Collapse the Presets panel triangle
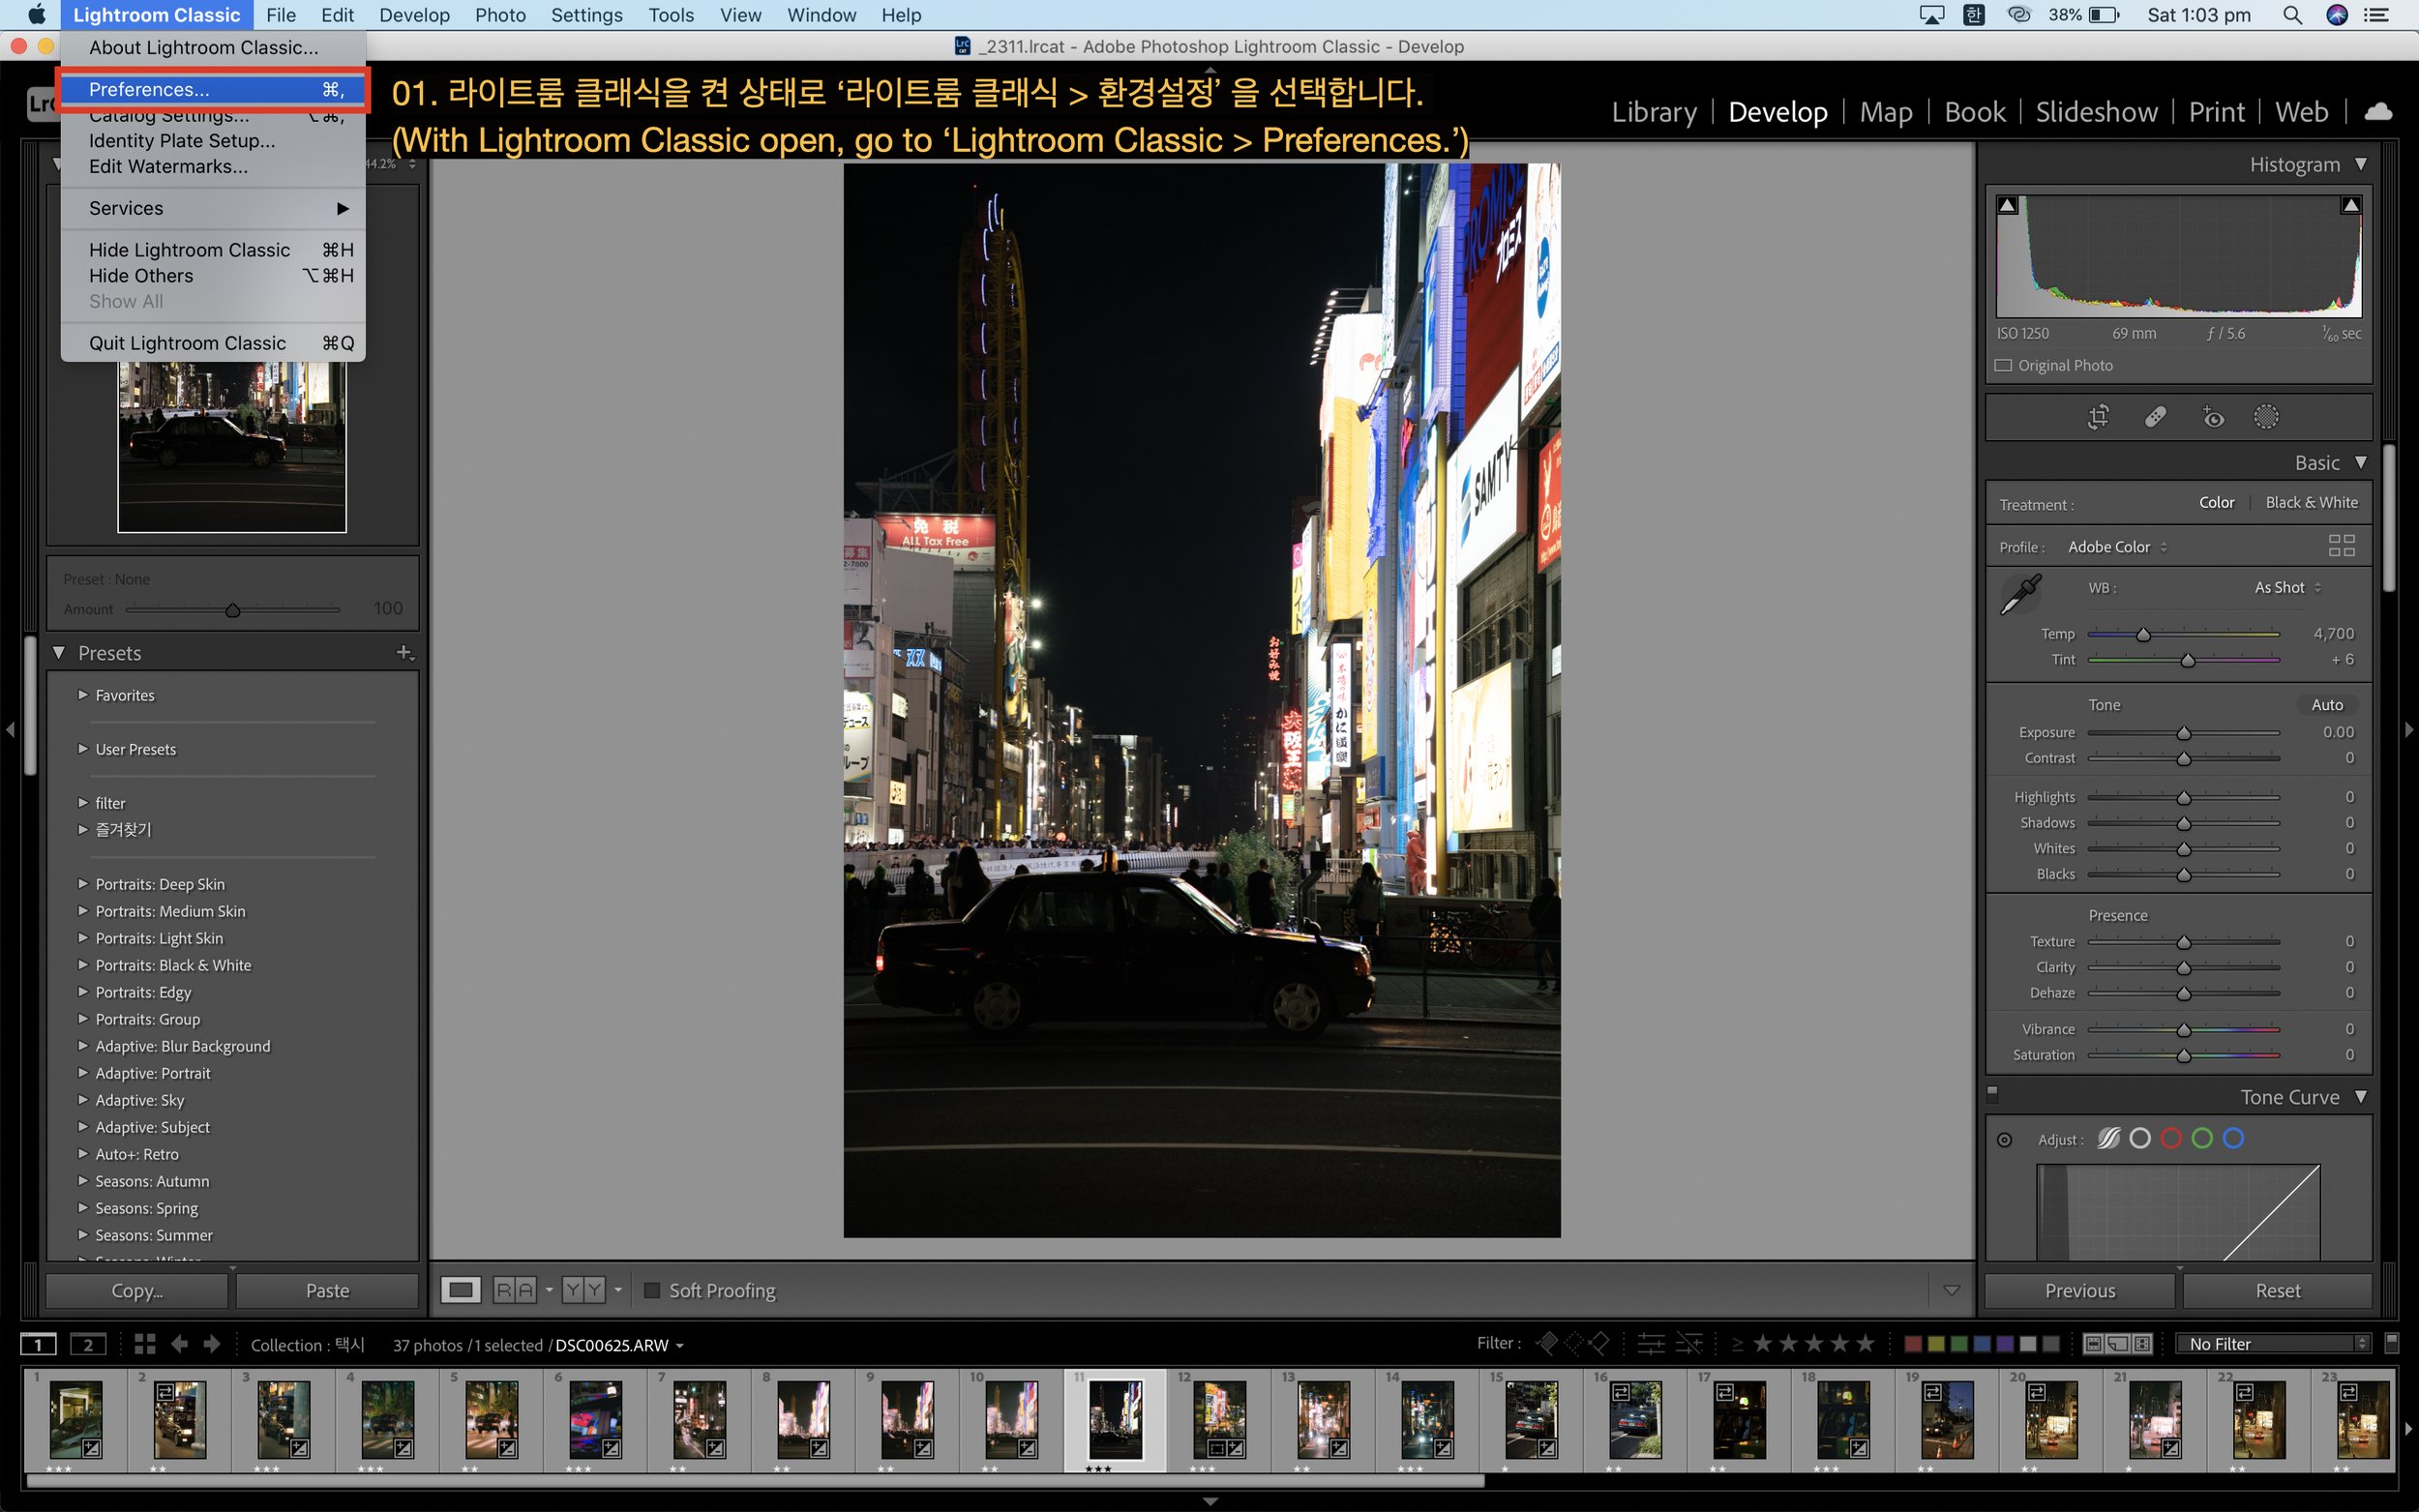 (x=59, y=653)
